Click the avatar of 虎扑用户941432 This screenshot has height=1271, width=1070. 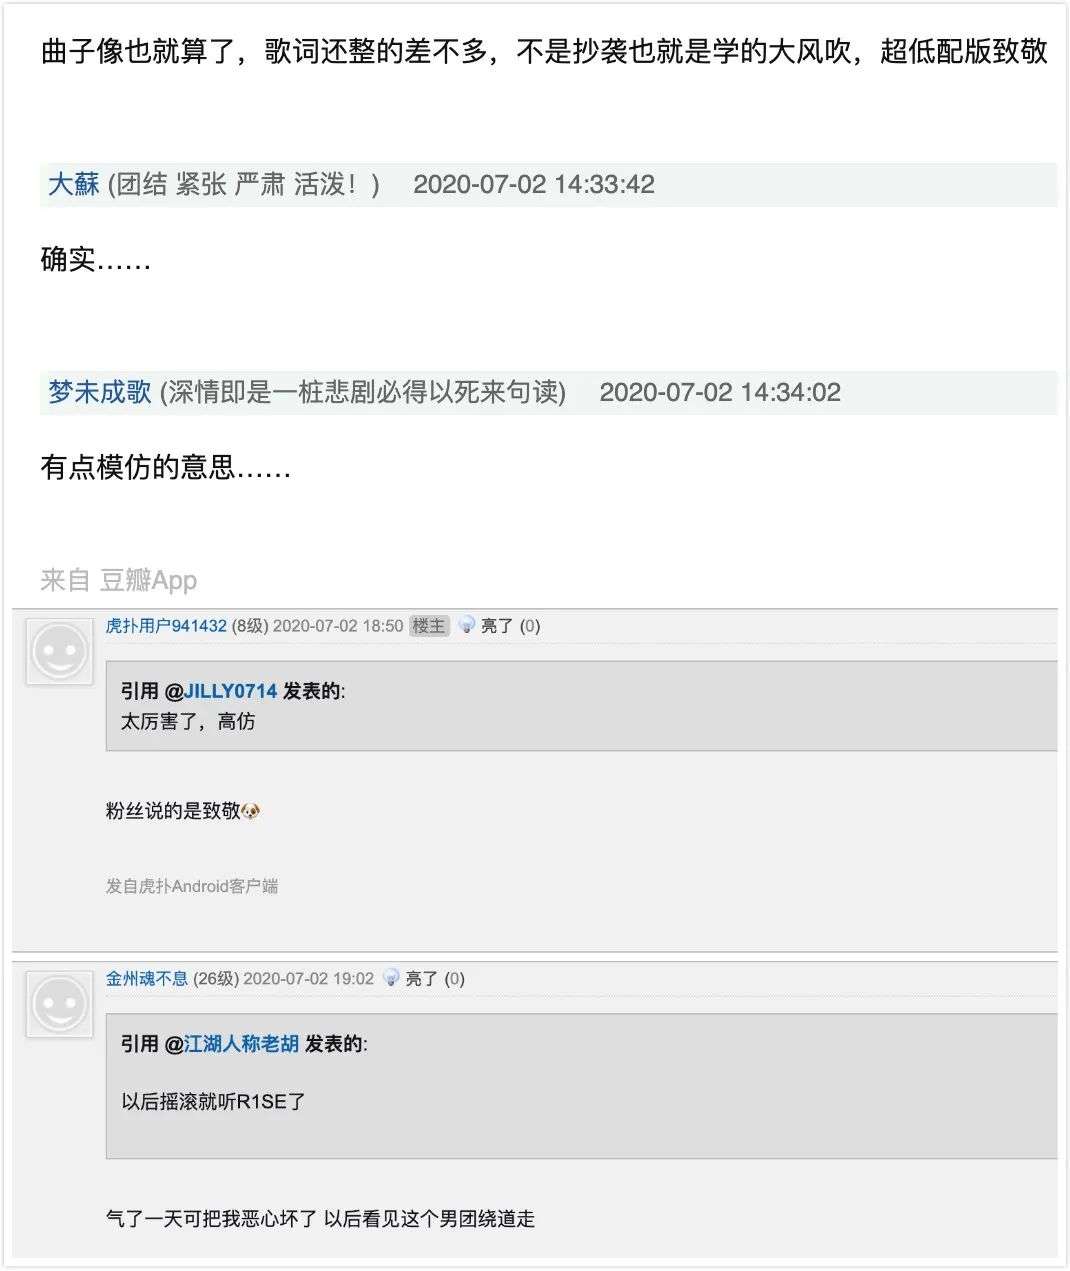[x=59, y=652]
